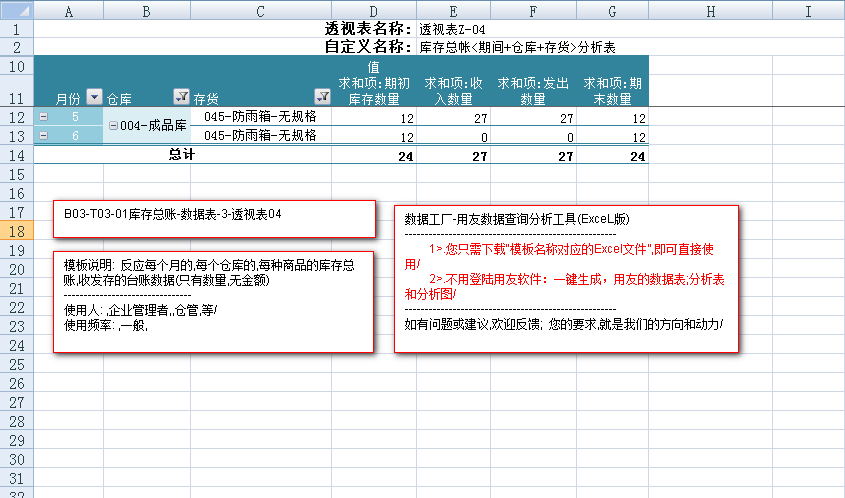Select the B03-T03-01库存总帐 text box
This screenshot has height=498, width=845.
click(x=214, y=218)
